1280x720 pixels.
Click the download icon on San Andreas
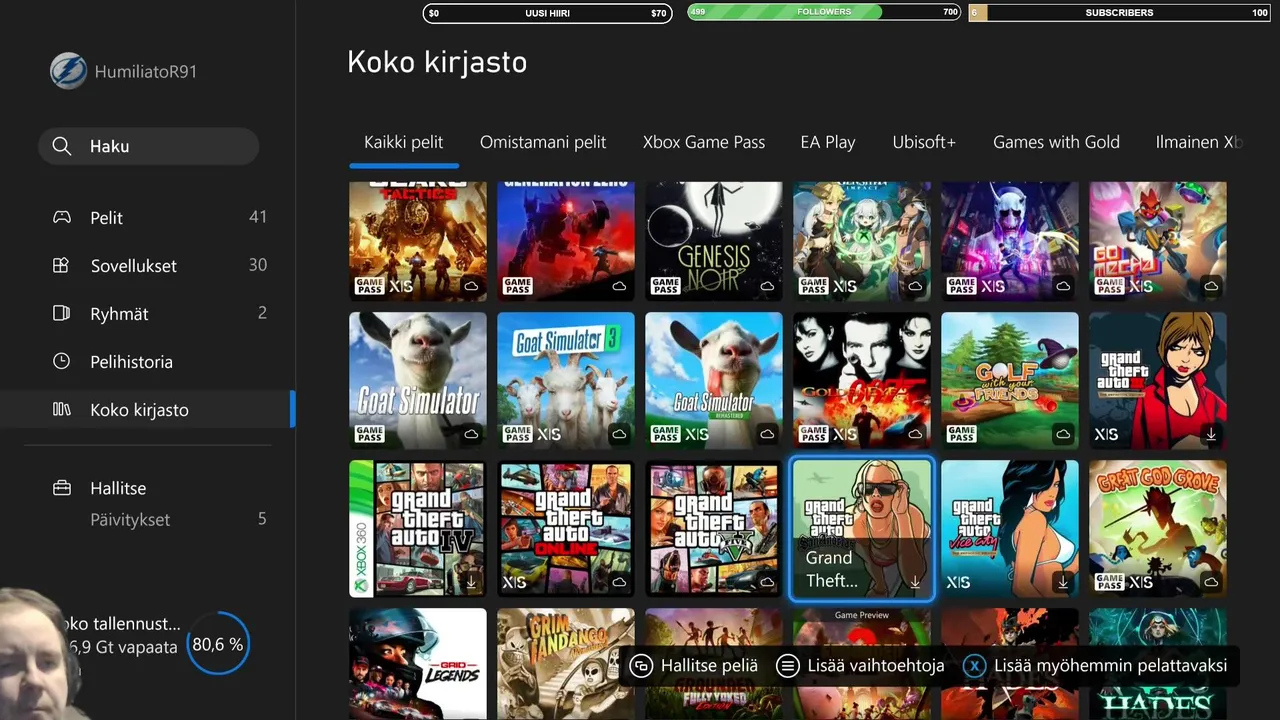click(915, 582)
